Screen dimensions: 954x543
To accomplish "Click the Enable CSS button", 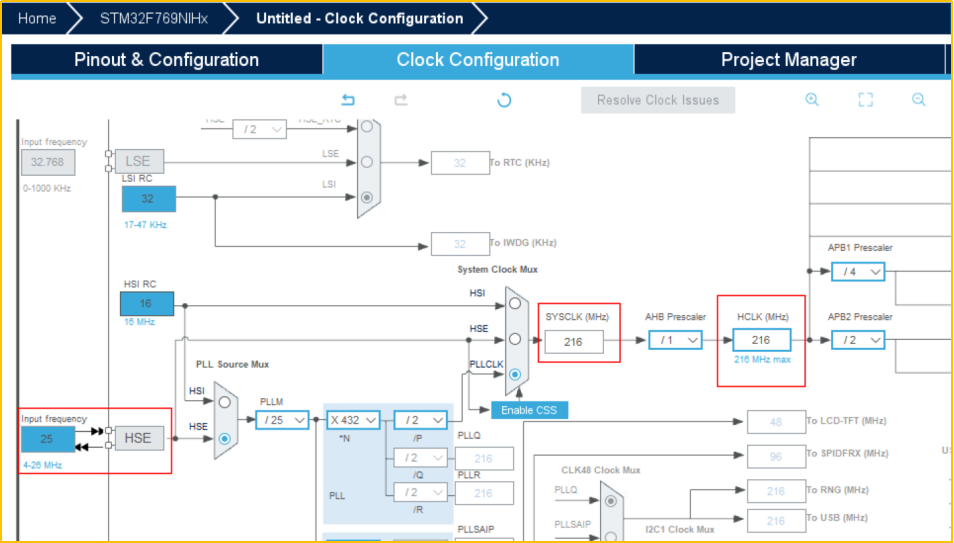I will [530, 410].
